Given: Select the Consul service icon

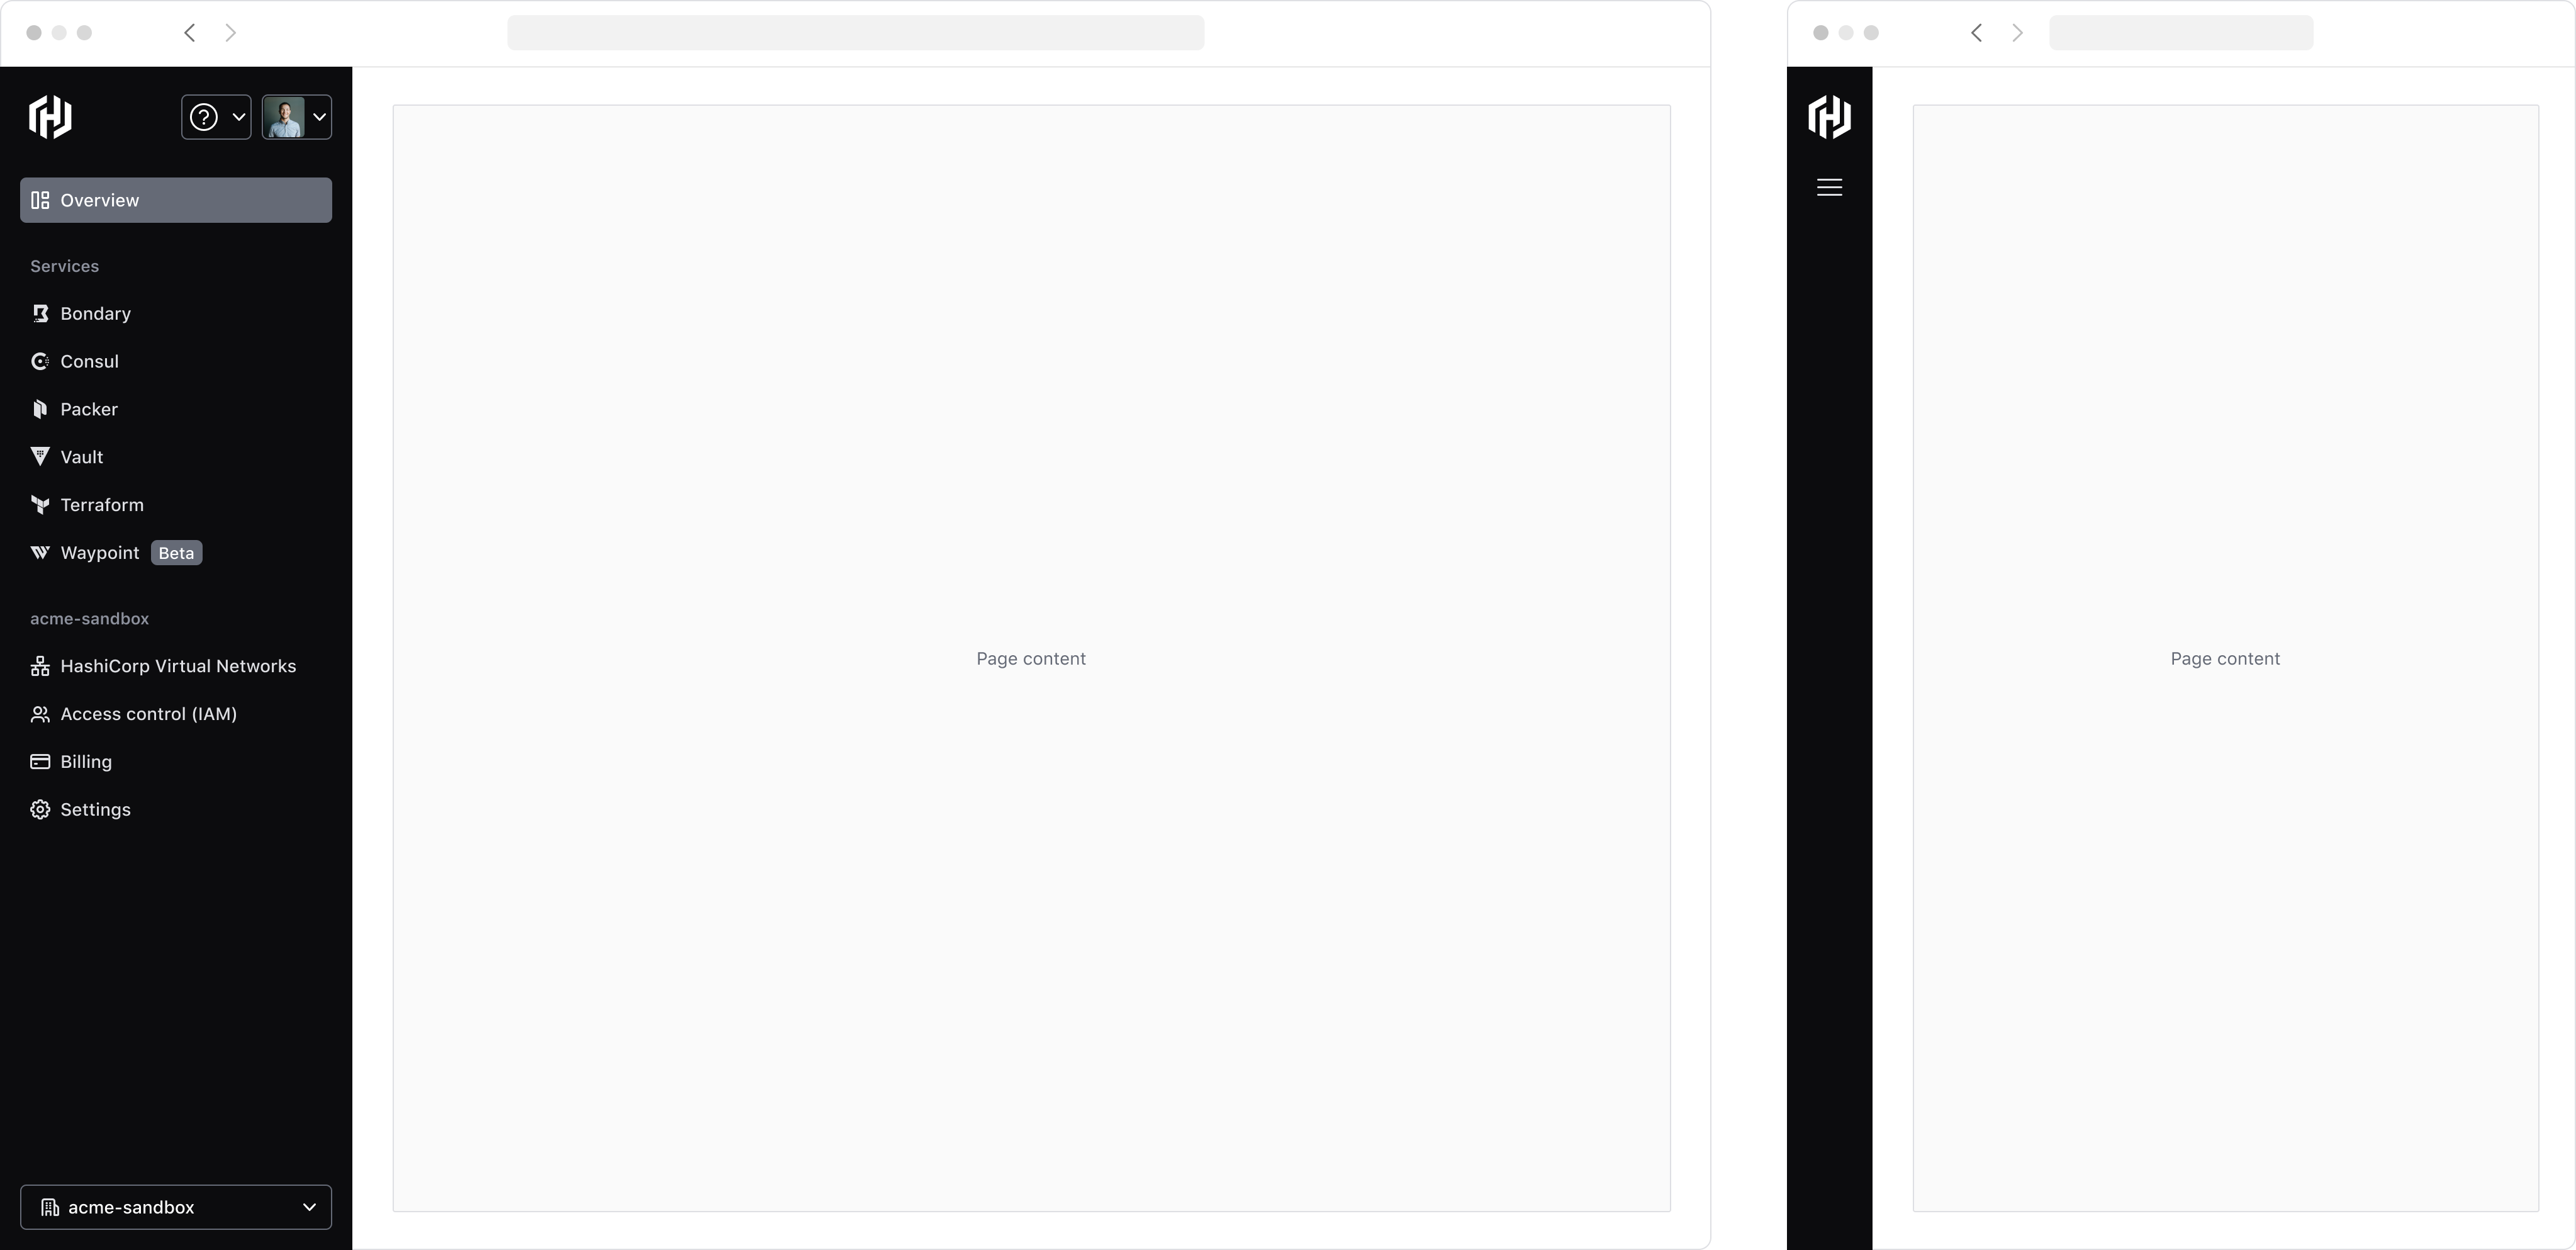Looking at the screenshot, I should coord(40,360).
